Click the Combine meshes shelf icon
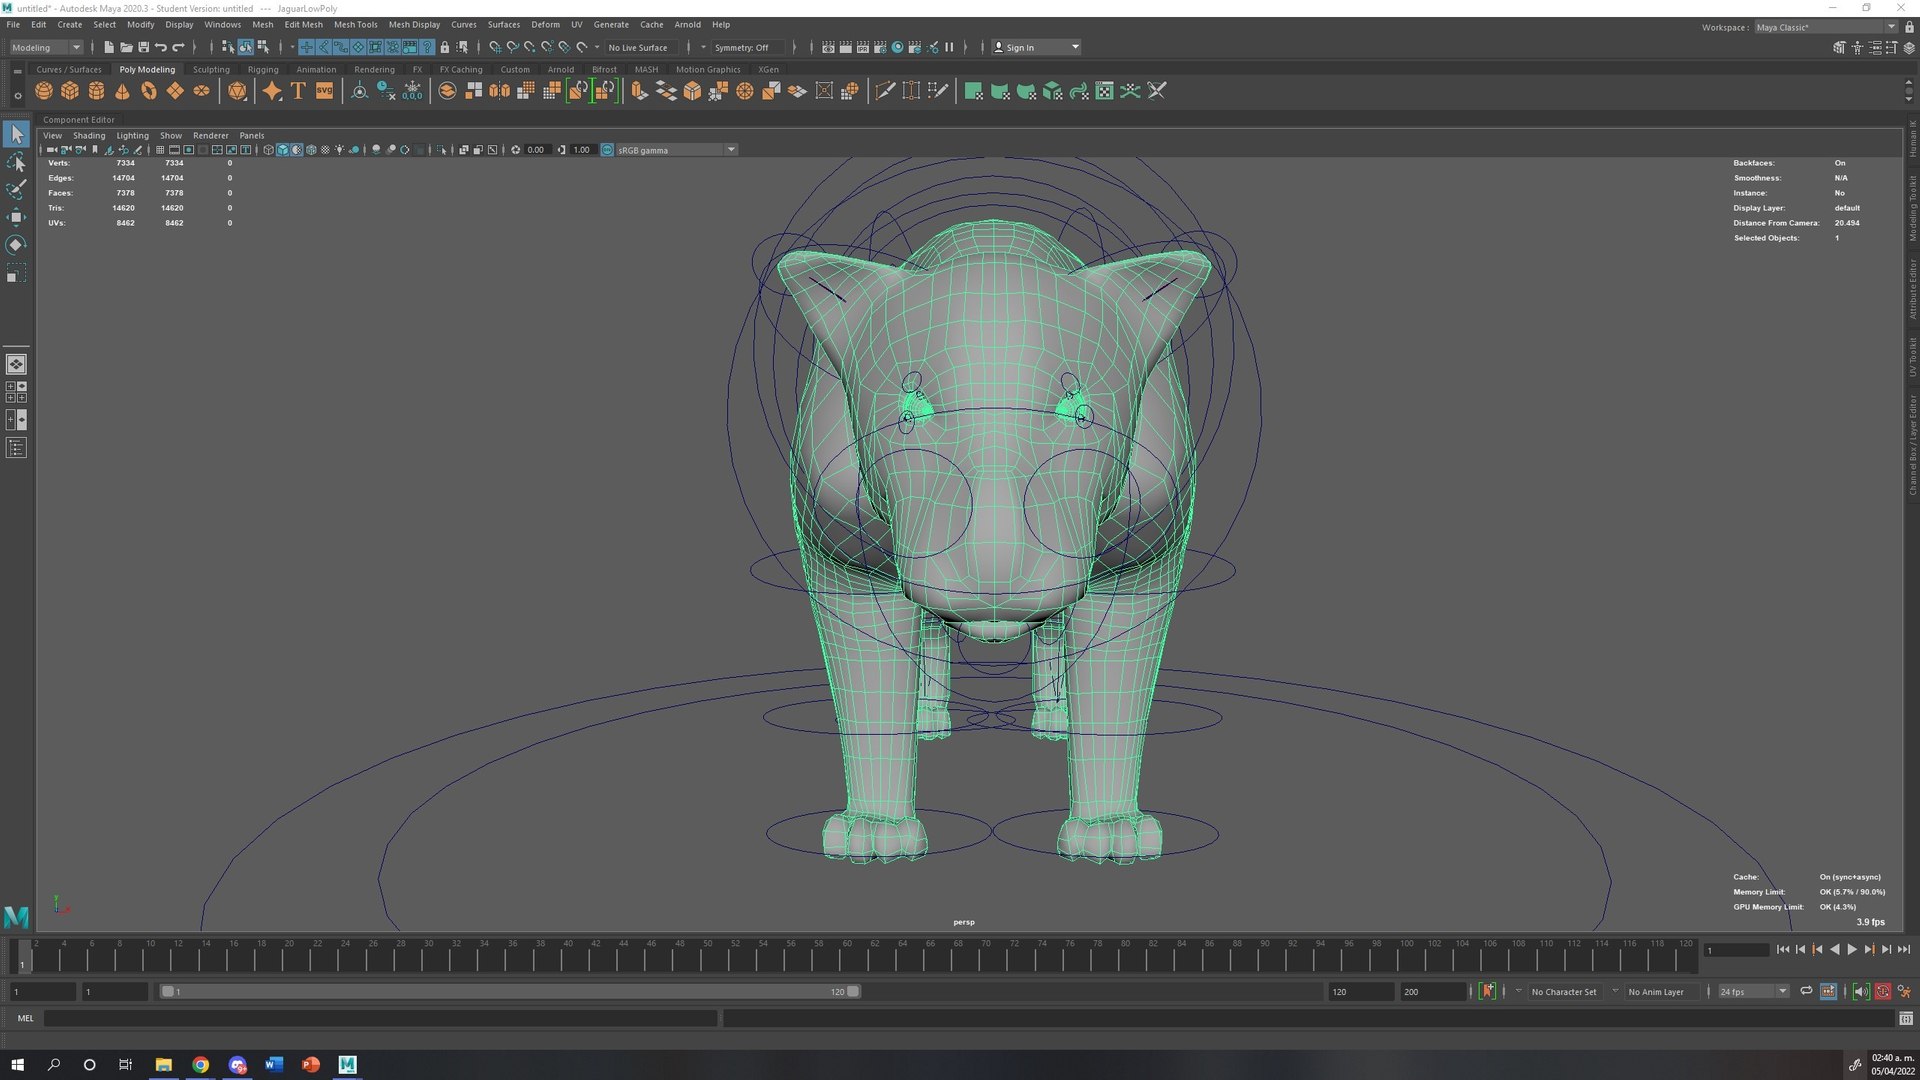 (x=448, y=91)
